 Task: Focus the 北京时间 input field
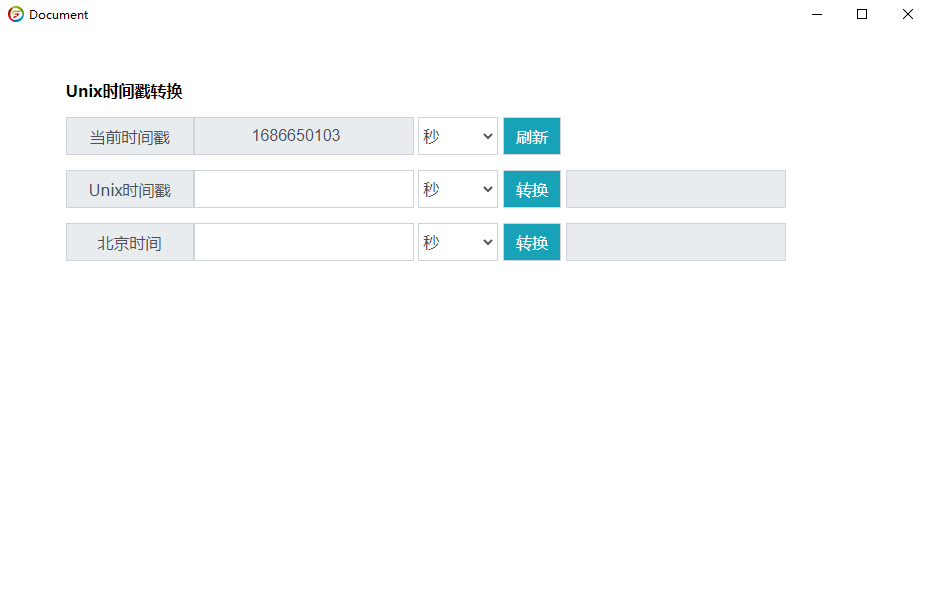304,242
